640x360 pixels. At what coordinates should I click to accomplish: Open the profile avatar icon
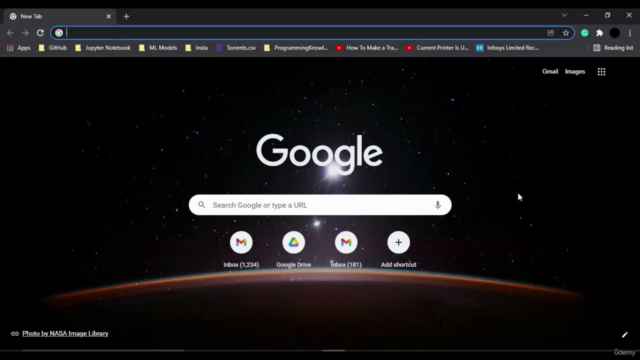click(614, 33)
